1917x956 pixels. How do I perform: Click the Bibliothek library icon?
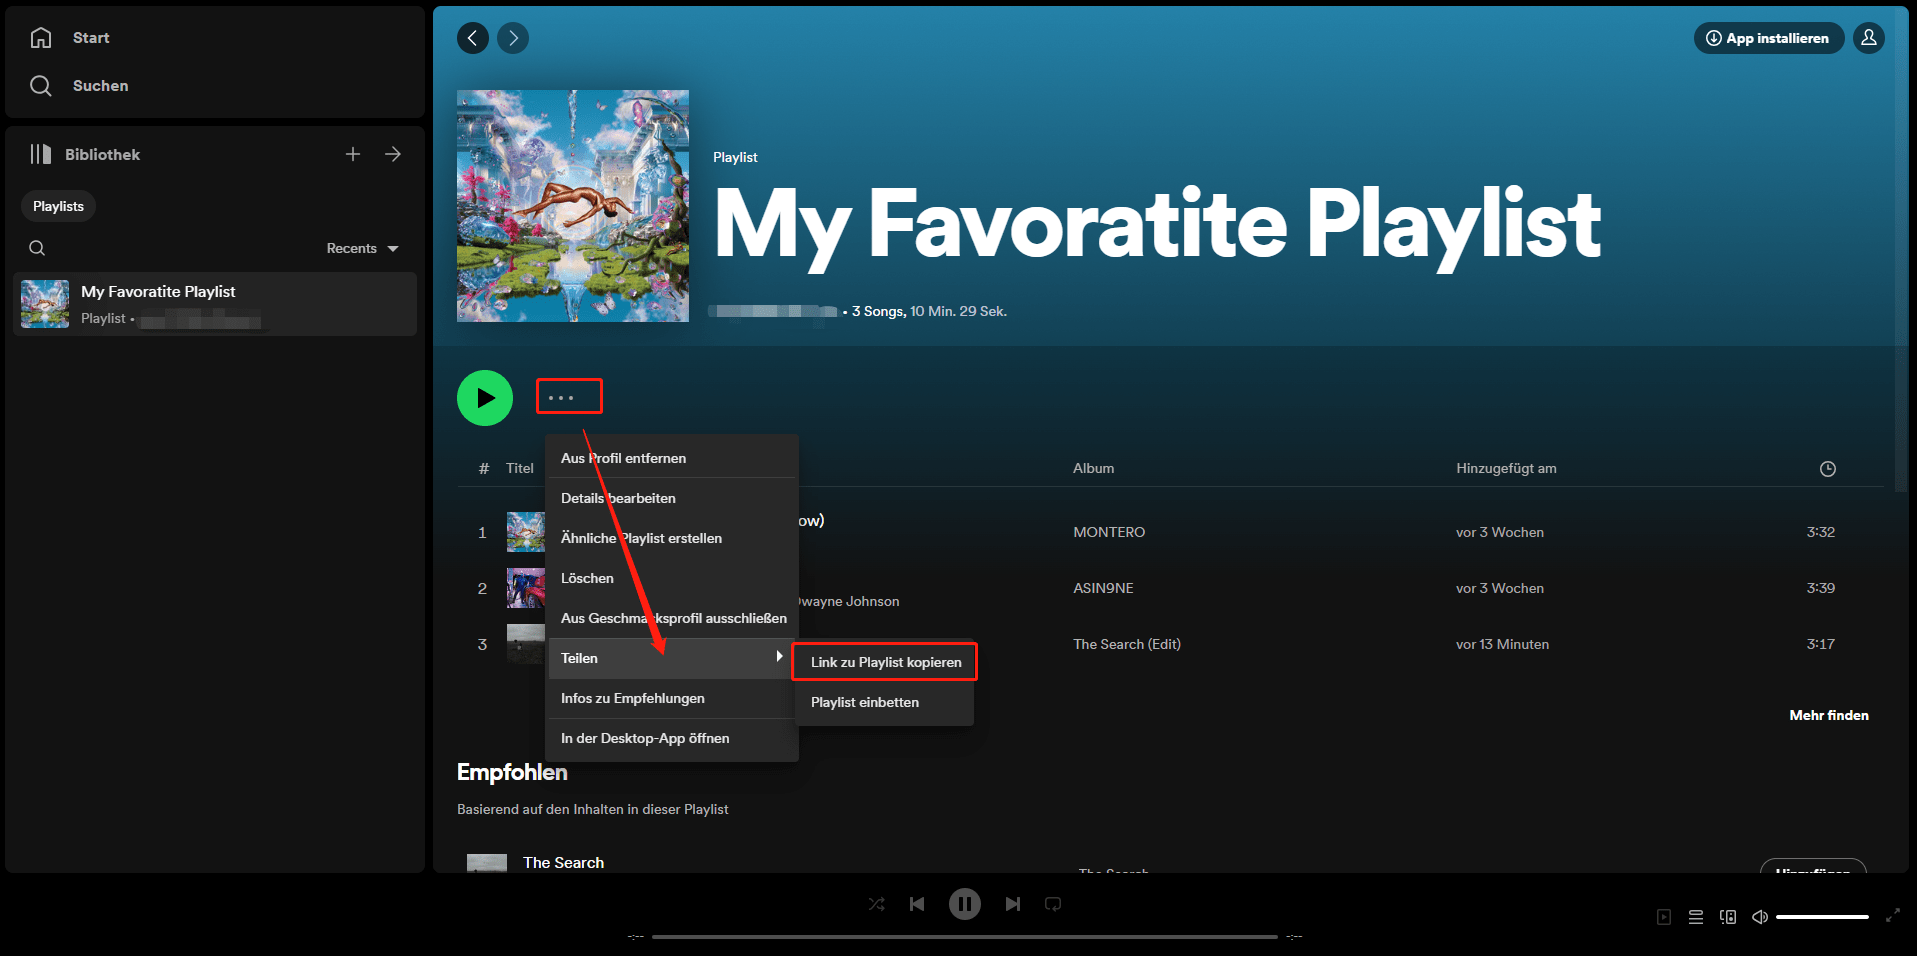(x=40, y=154)
